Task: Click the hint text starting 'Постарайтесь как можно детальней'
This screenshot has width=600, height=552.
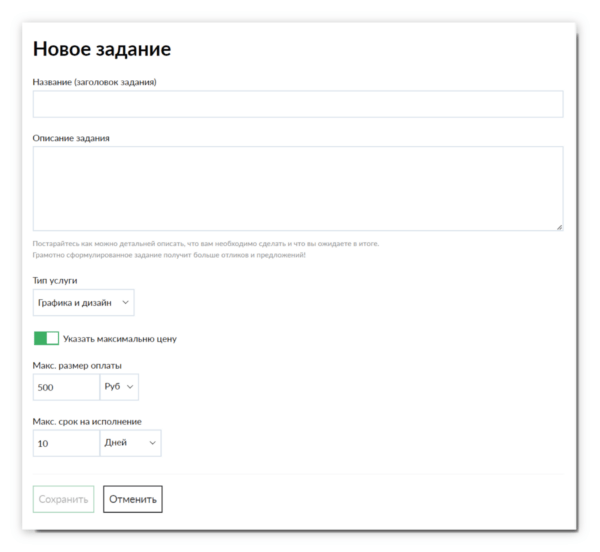Action: tap(206, 244)
